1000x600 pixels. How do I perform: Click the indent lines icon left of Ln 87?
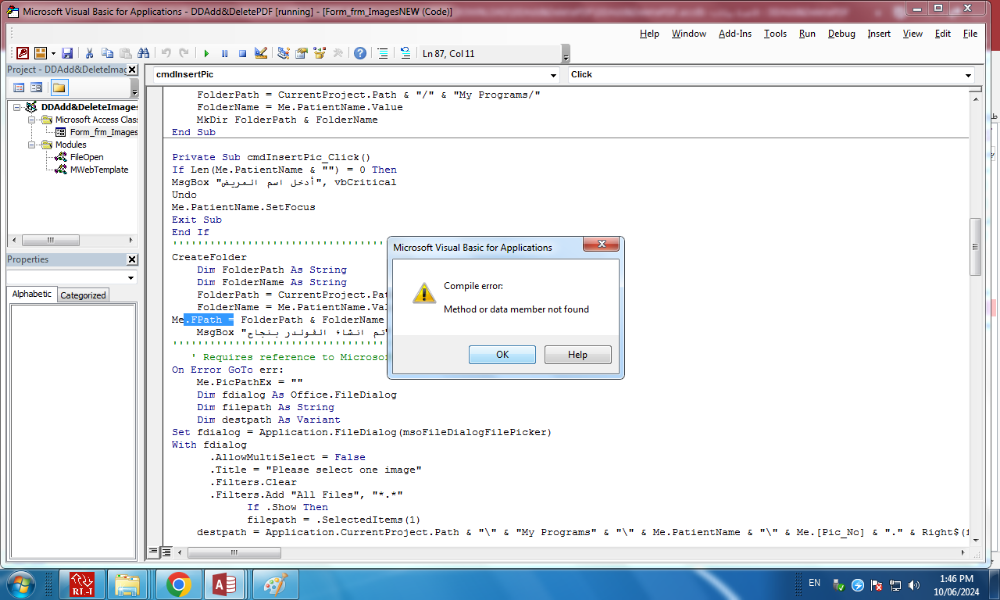point(383,54)
